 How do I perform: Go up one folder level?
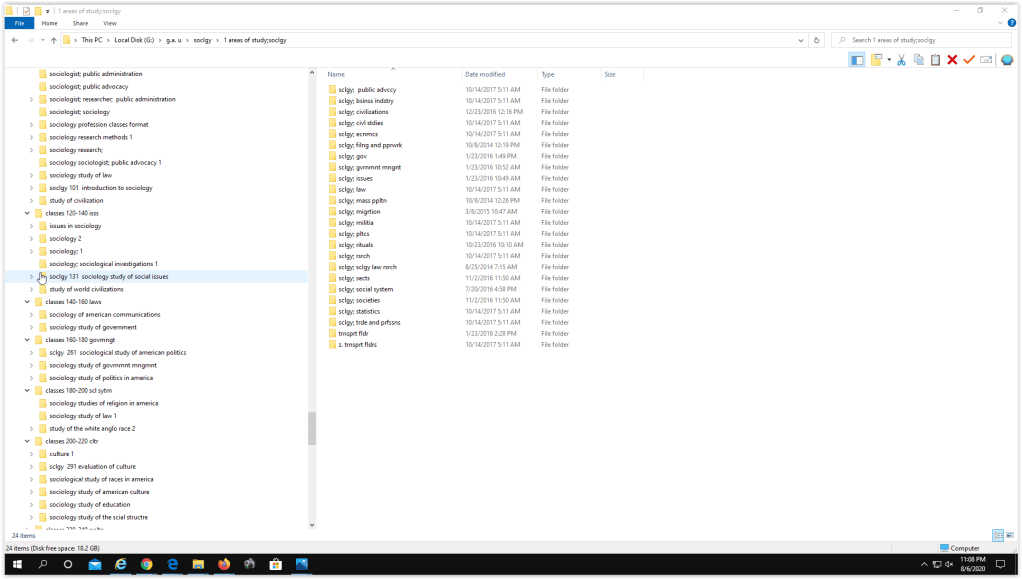54,40
